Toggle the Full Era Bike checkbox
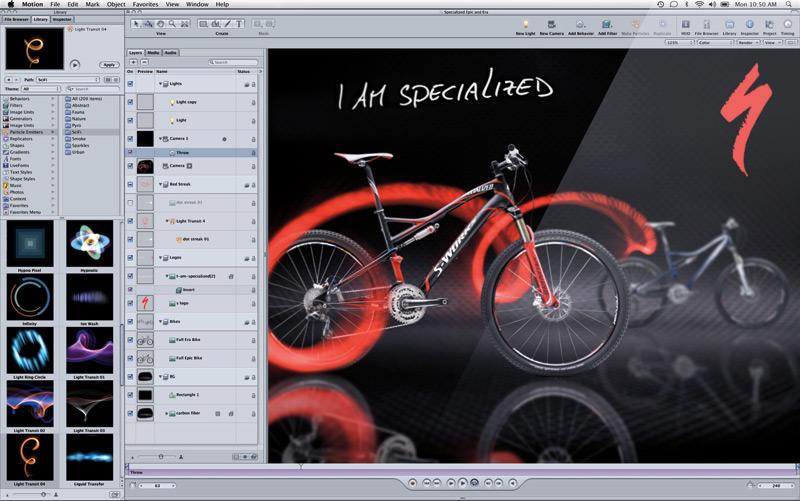Viewport: 800px width, 501px height. [x=130, y=340]
